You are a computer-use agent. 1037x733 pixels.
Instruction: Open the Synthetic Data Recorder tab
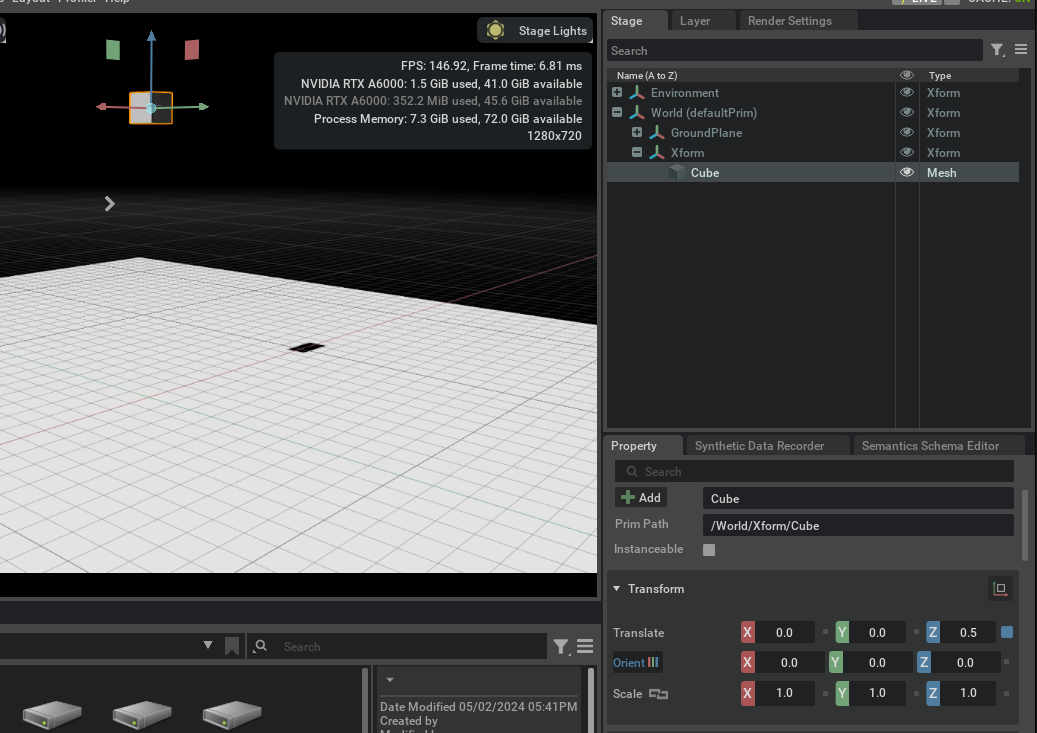coord(759,446)
